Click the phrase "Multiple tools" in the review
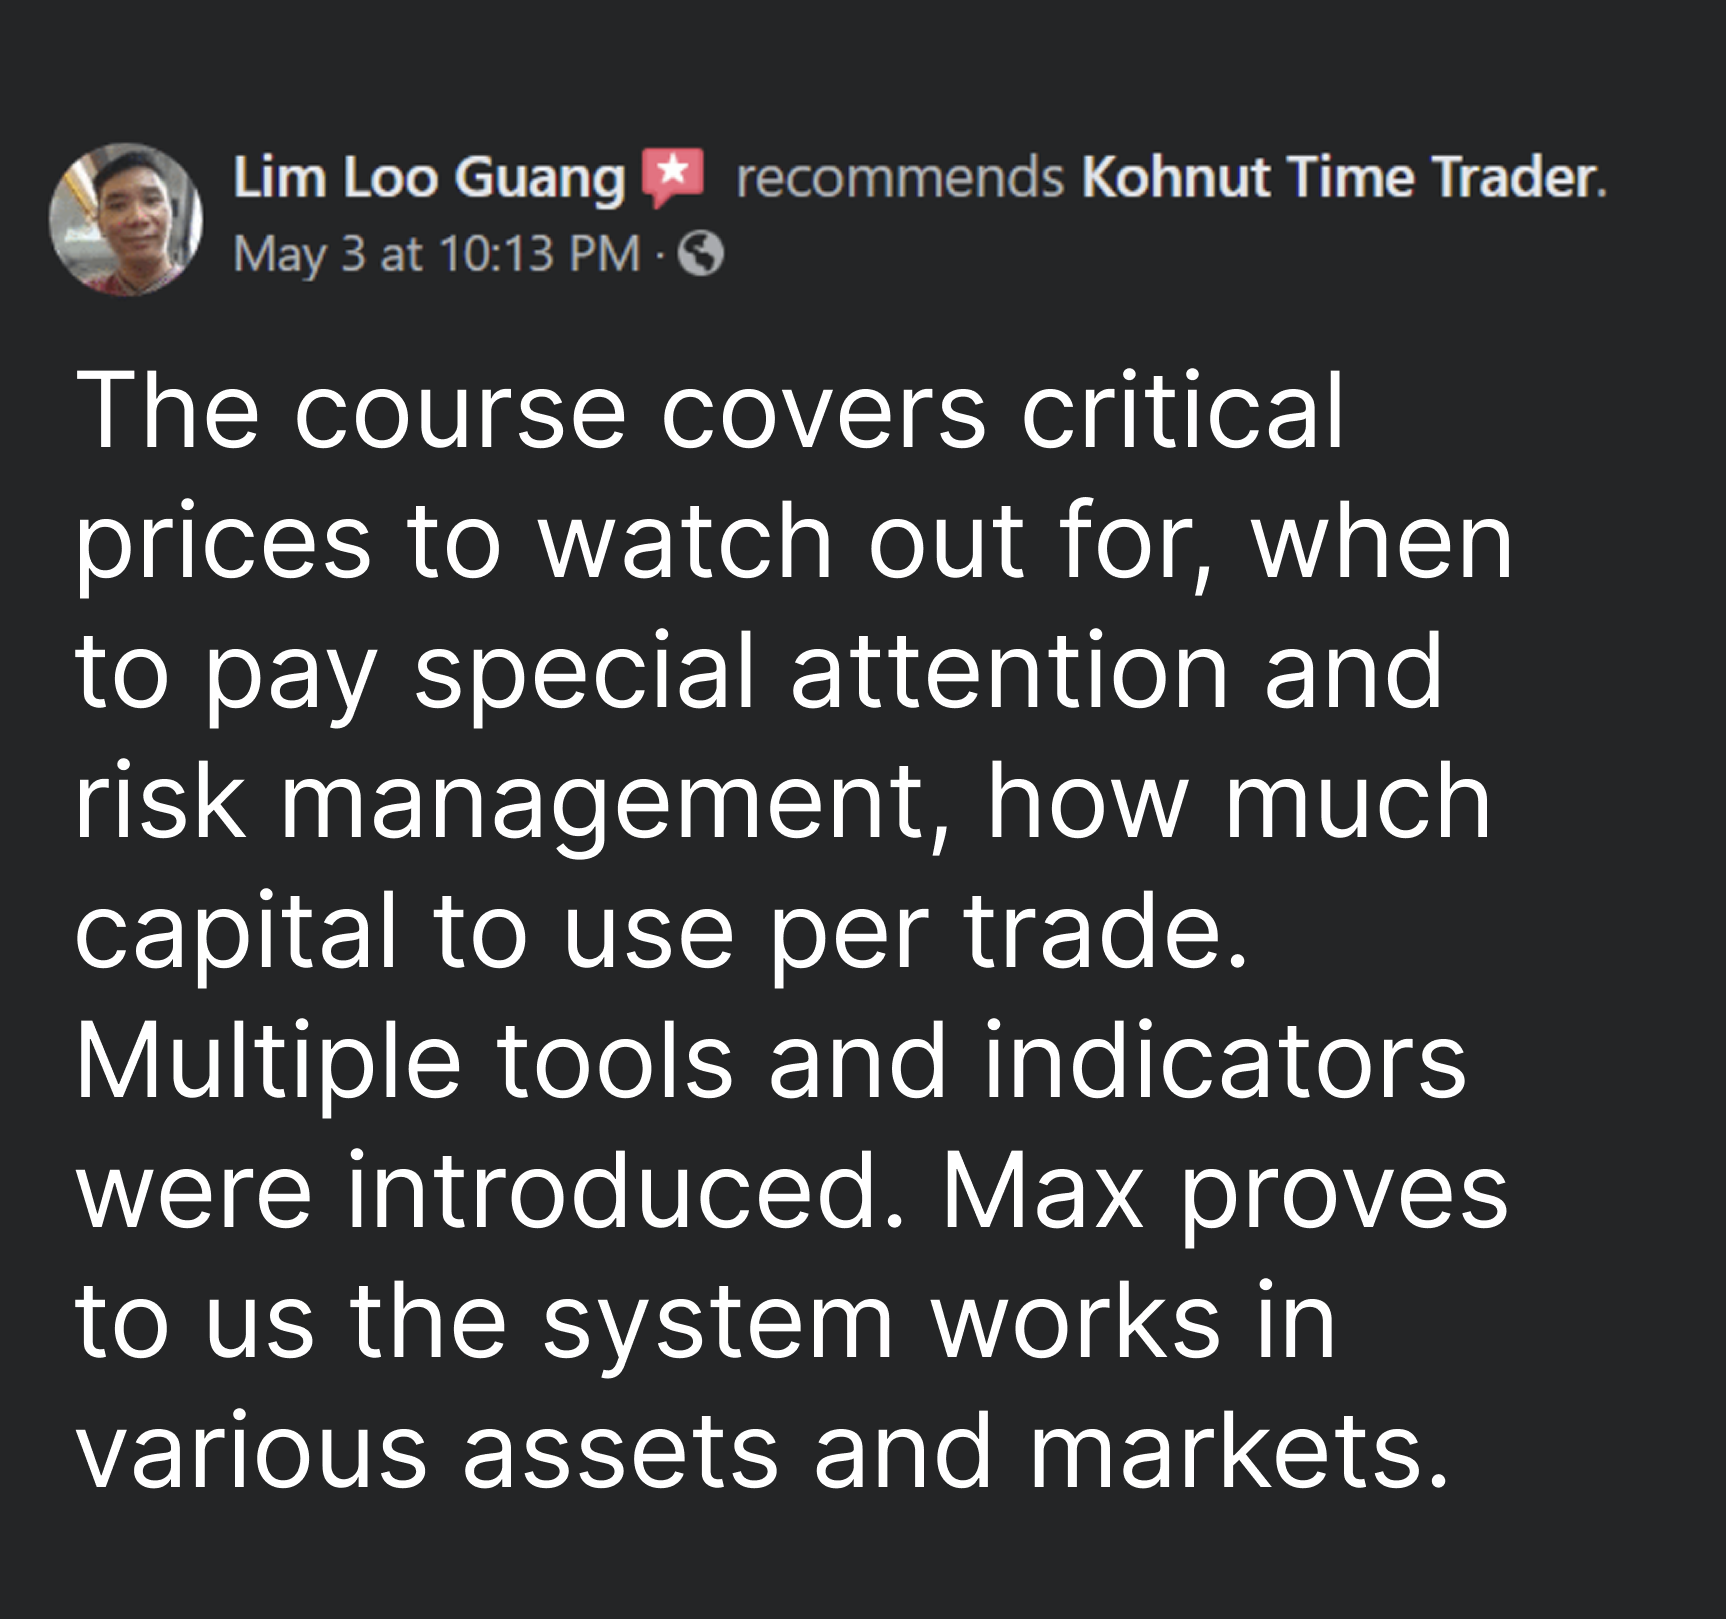 click(404, 1060)
